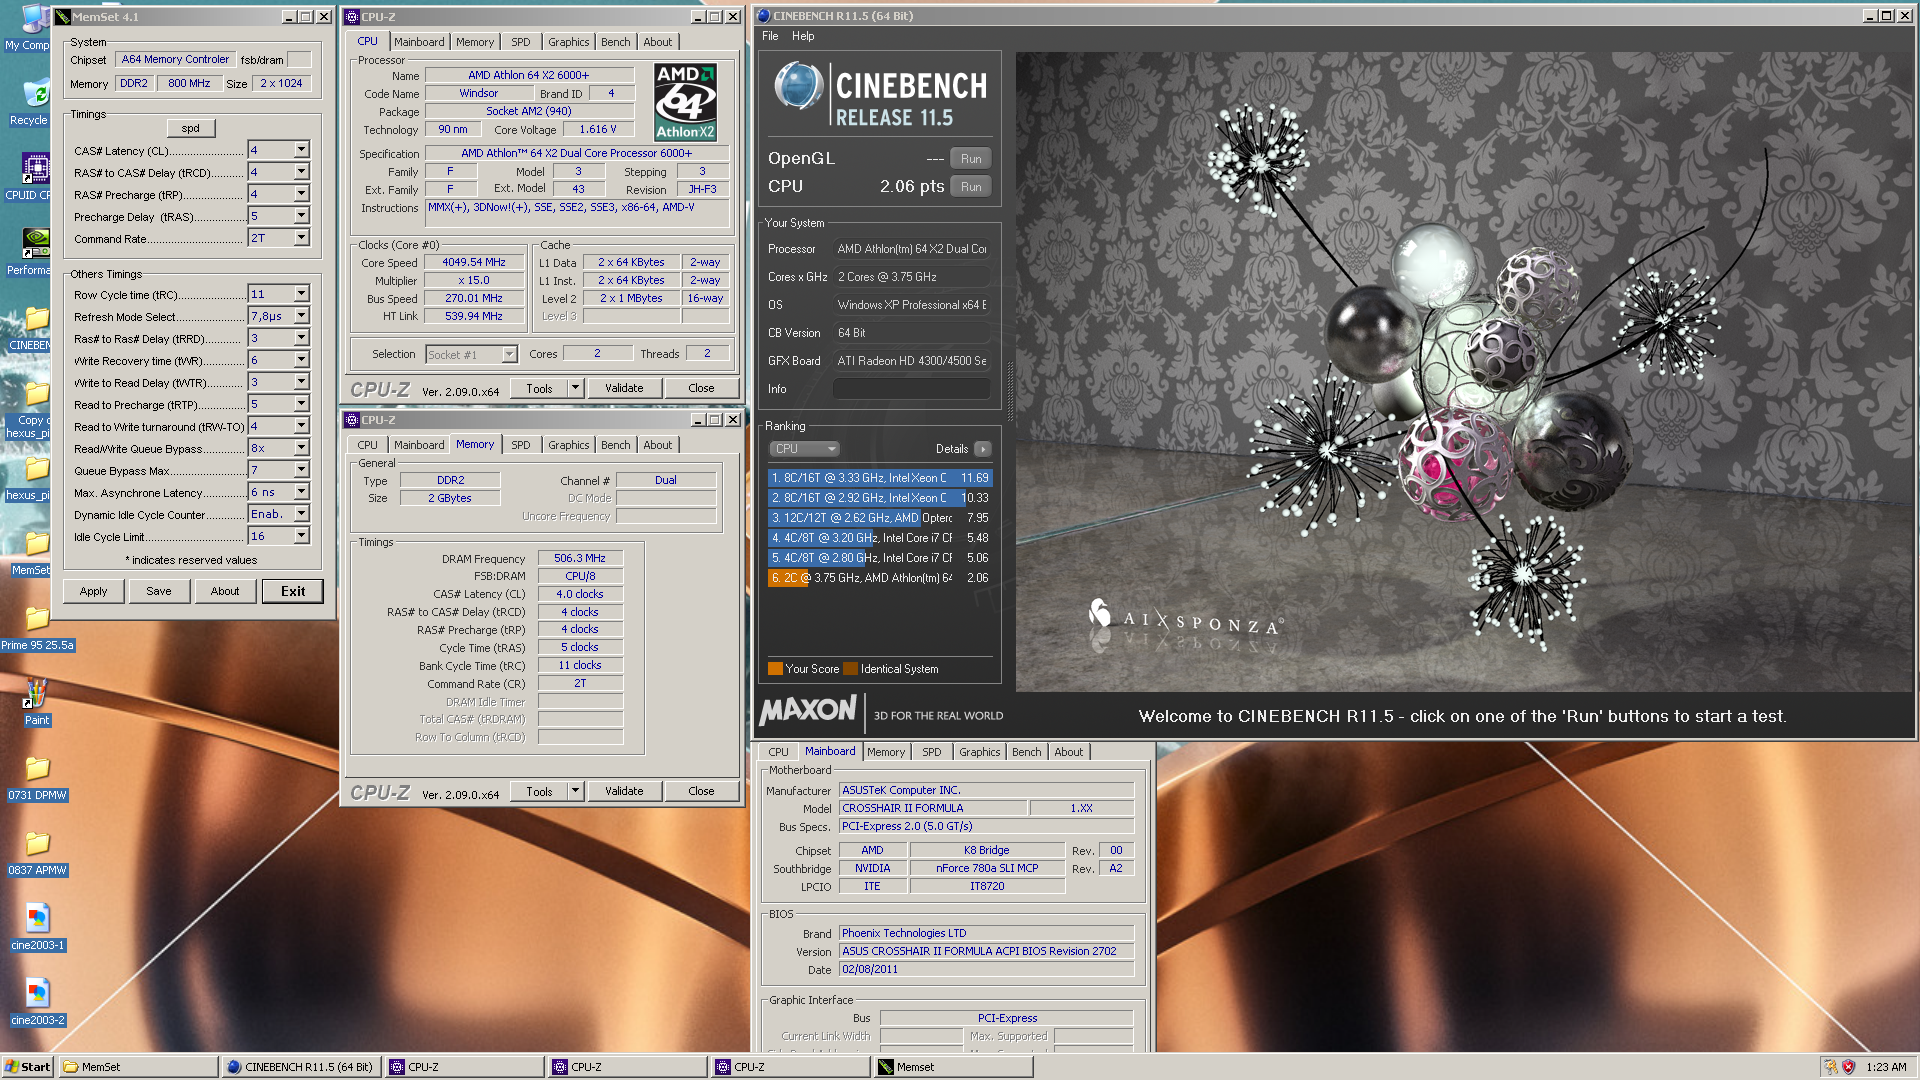Select the Xeon 3.33 GHz ranking entry
Image resolution: width=1920 pixels, height=1080 pixels.
click(x=880, y=478)
